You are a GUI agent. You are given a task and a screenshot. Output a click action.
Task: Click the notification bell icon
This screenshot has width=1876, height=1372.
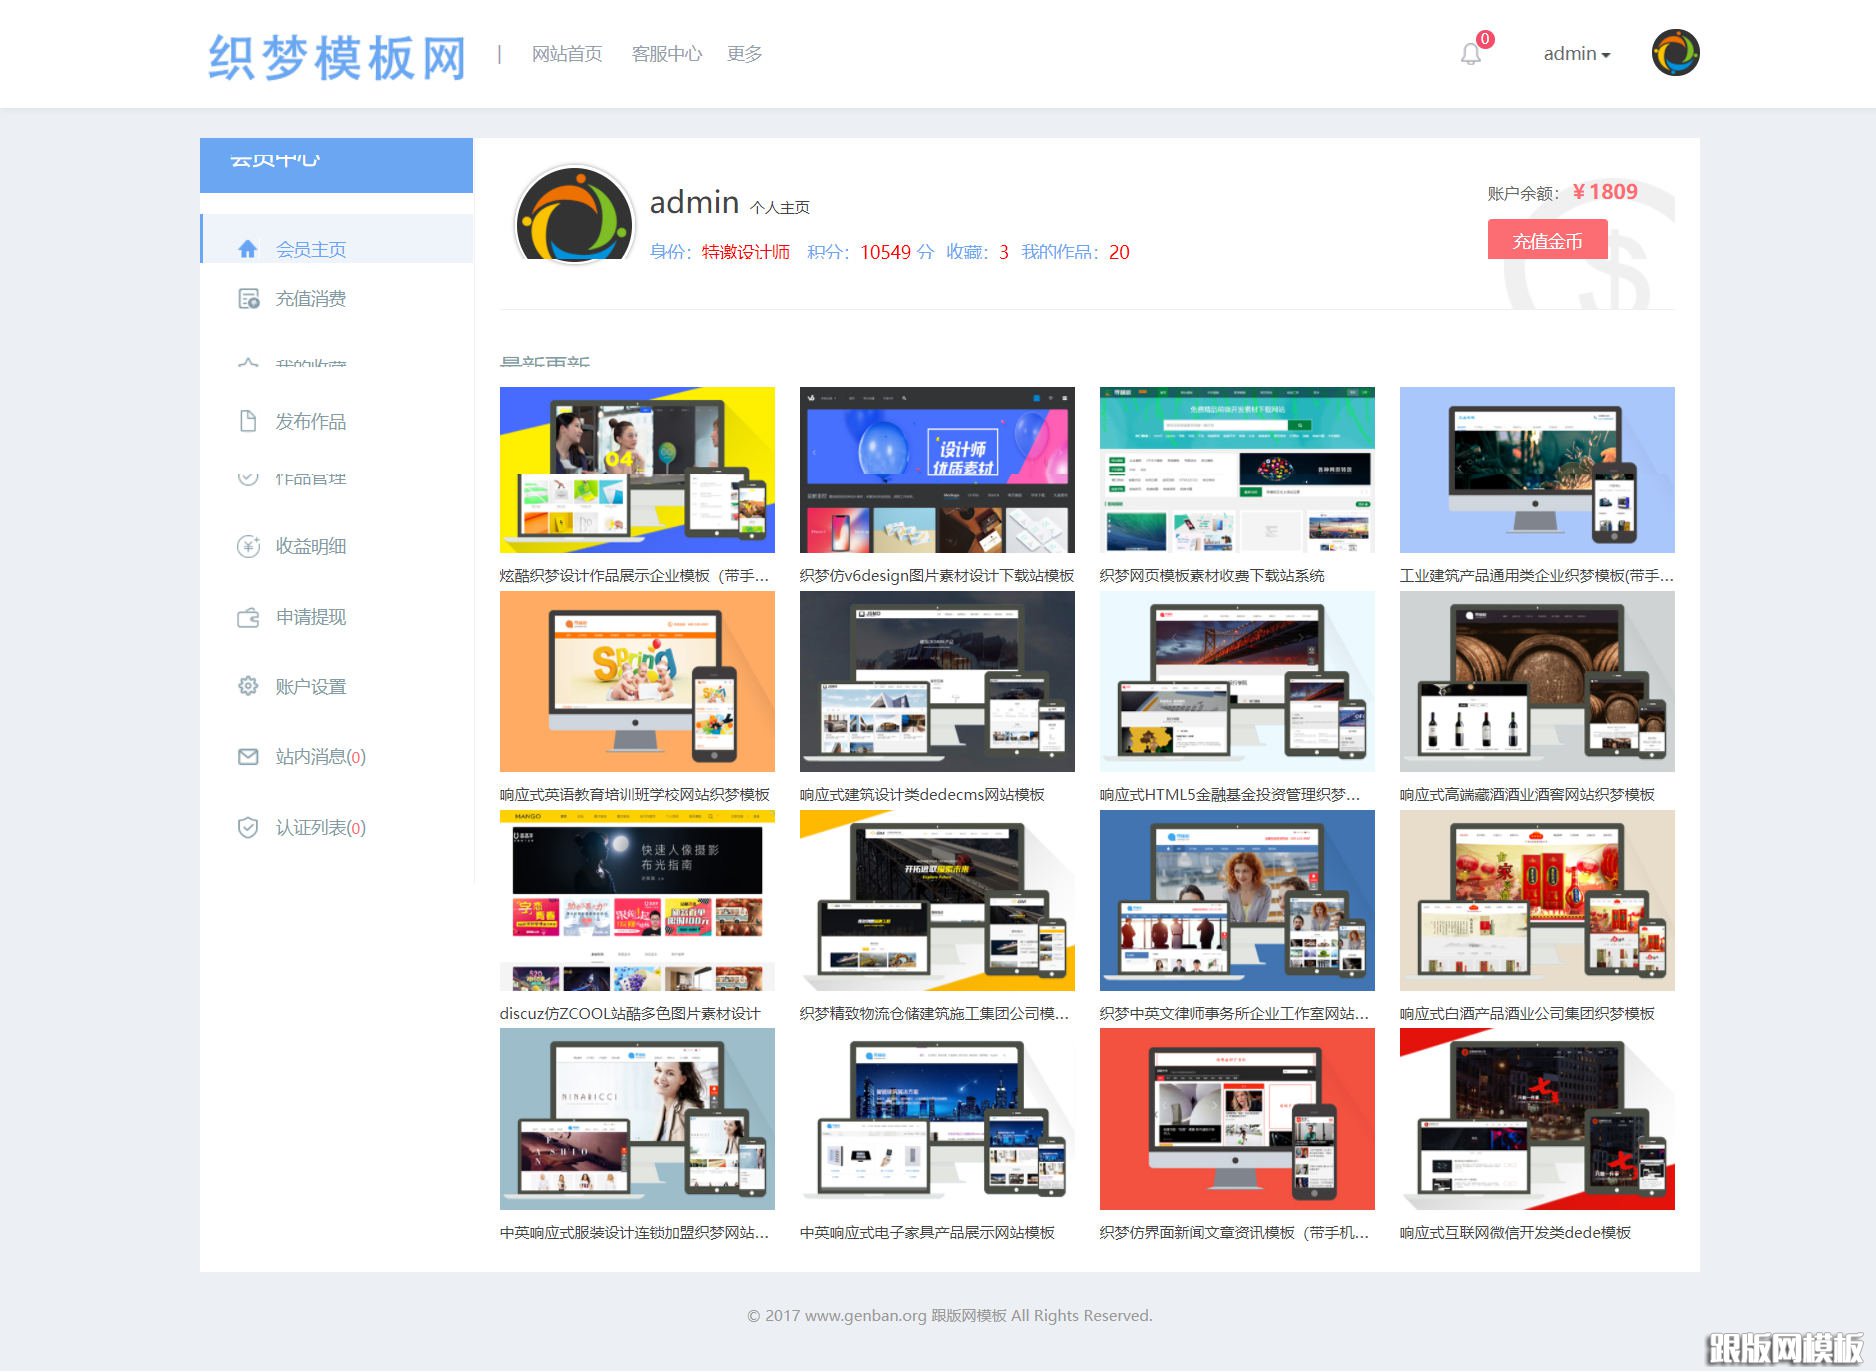1470,54
